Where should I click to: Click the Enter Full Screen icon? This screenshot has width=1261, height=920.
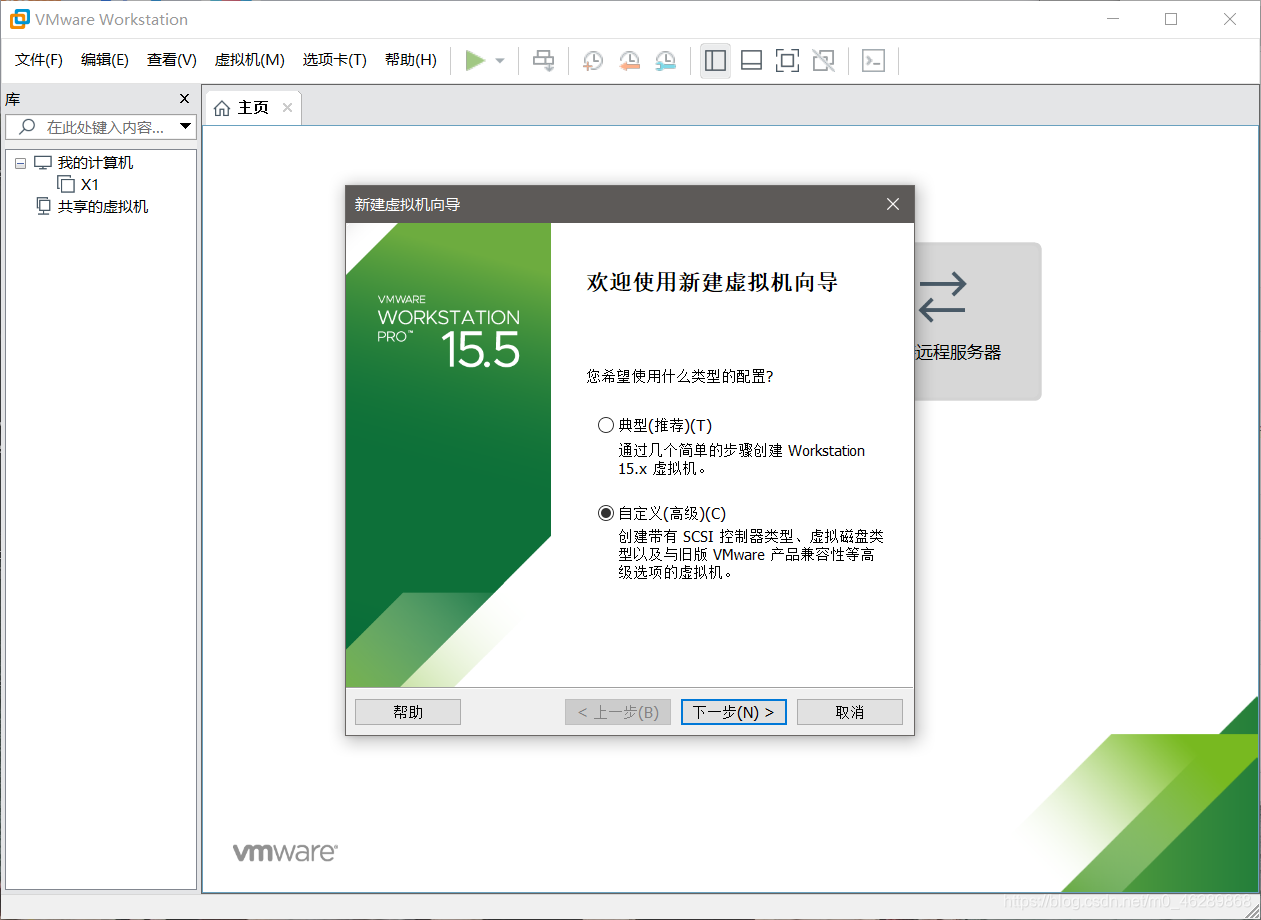(787, 61)
